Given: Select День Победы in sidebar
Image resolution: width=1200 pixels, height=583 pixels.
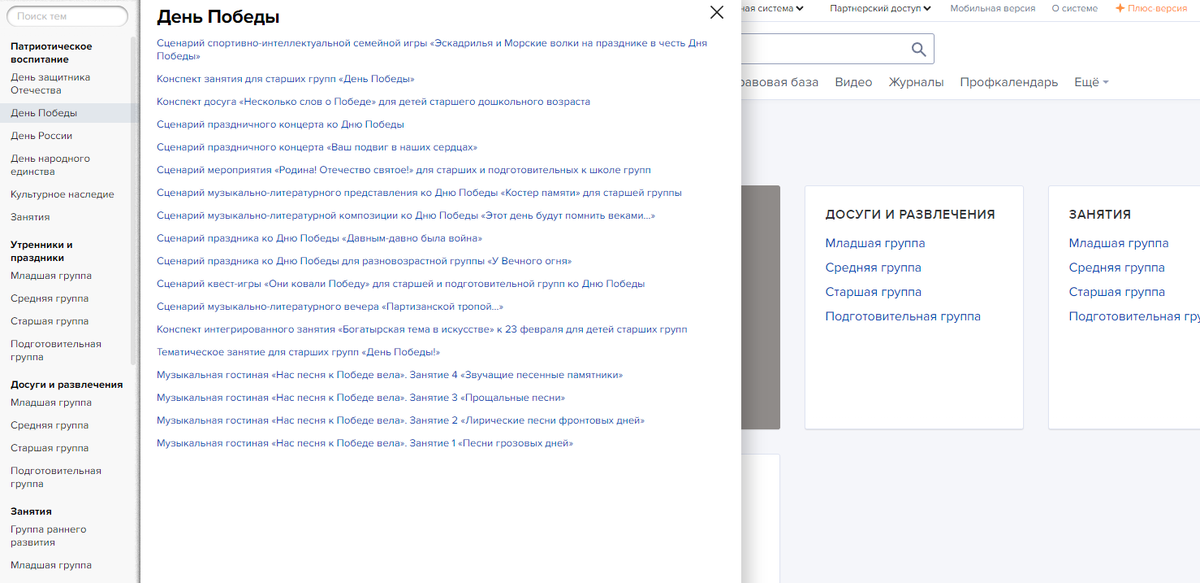Looking at the screenshot, I should (43, 113).
